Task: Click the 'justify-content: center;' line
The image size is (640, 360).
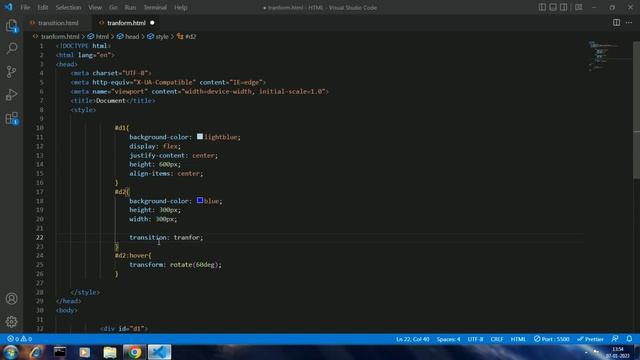Action: (173, 155)
